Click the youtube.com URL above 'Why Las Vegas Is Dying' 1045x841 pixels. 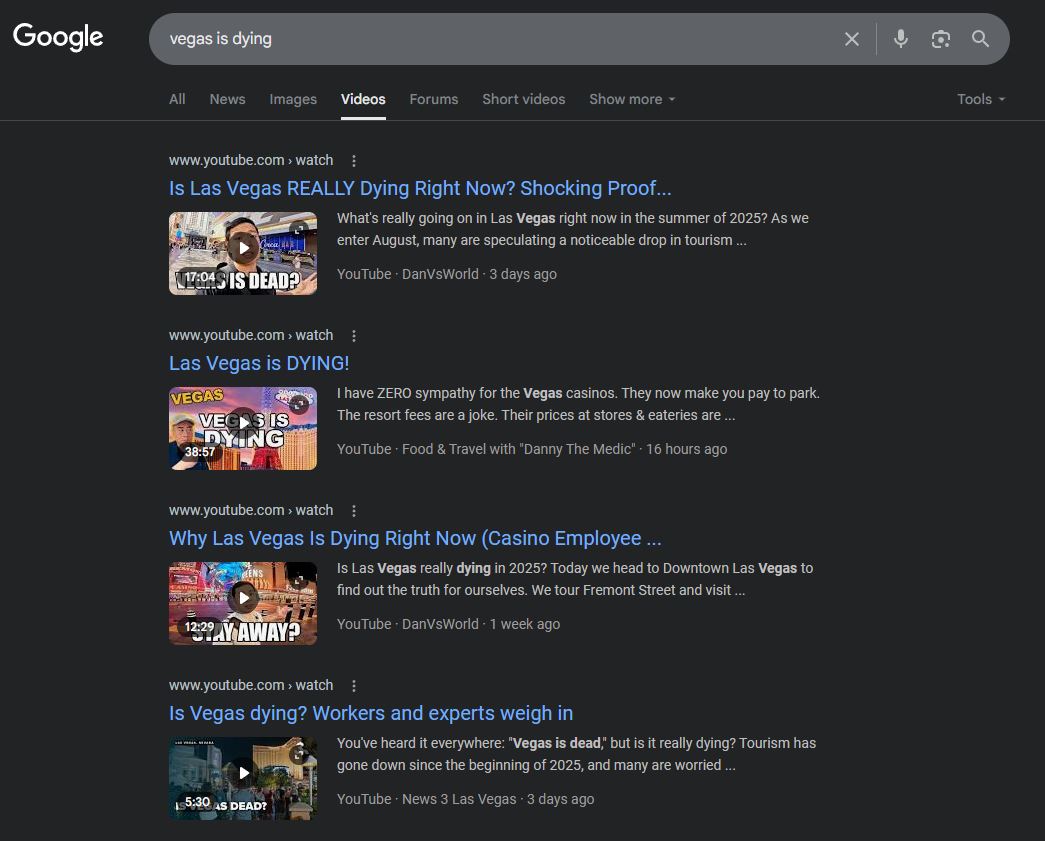[251, 510]
